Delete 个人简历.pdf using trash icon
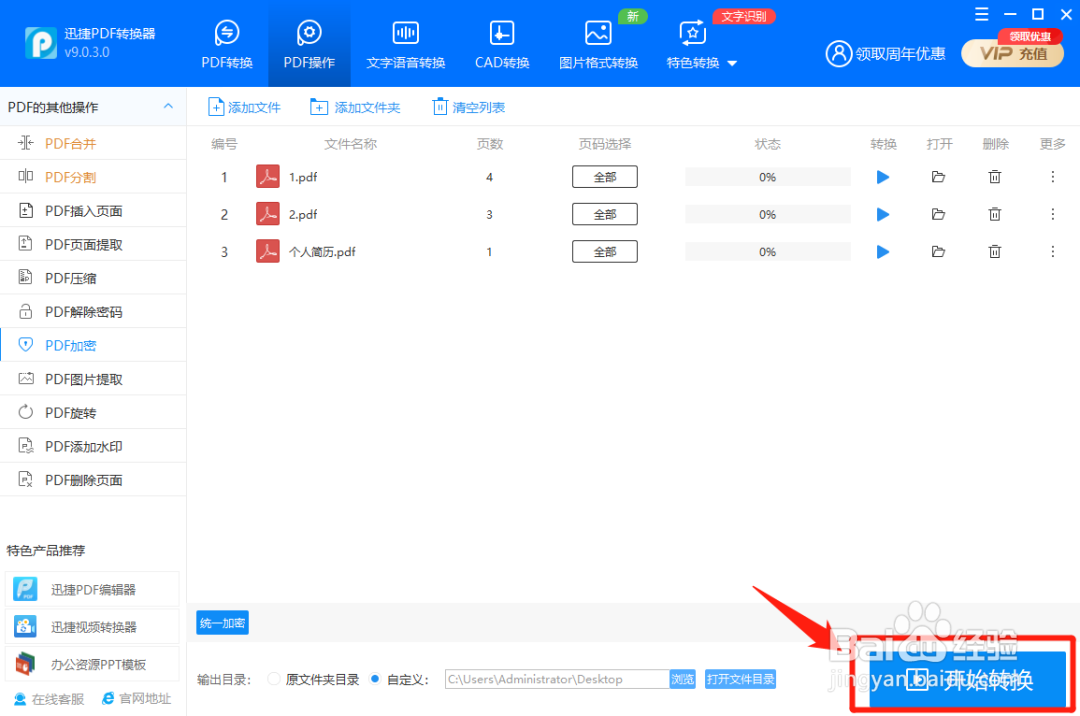 (995, 251)
